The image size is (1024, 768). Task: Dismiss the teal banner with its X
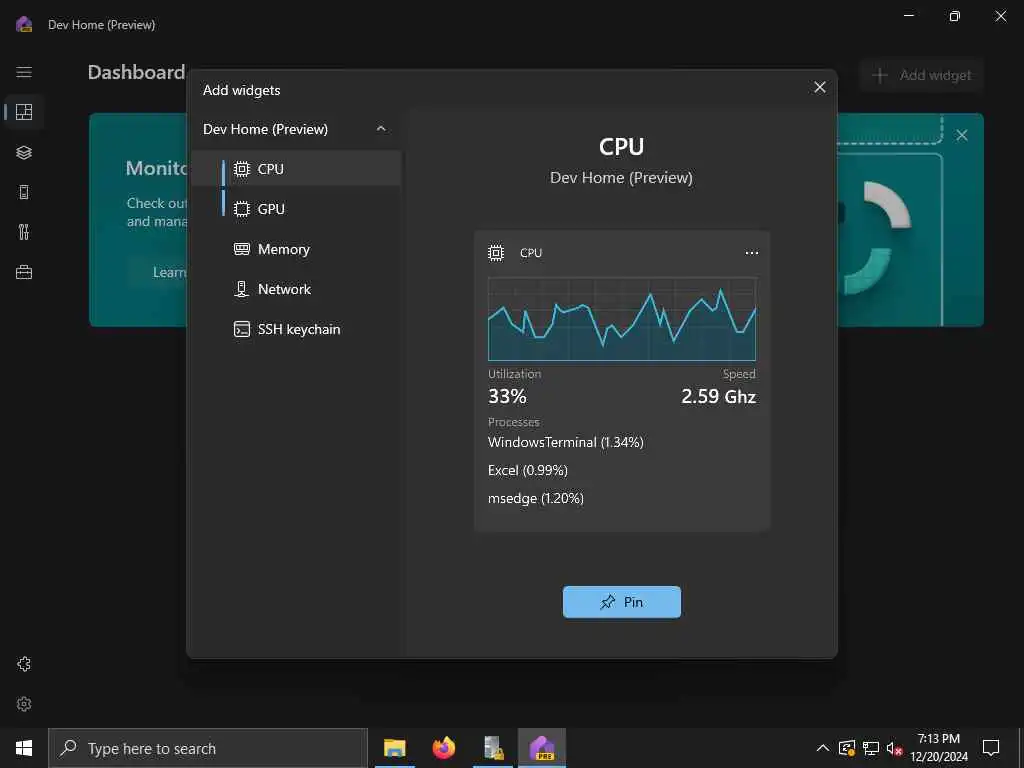[x=962, y=135]
